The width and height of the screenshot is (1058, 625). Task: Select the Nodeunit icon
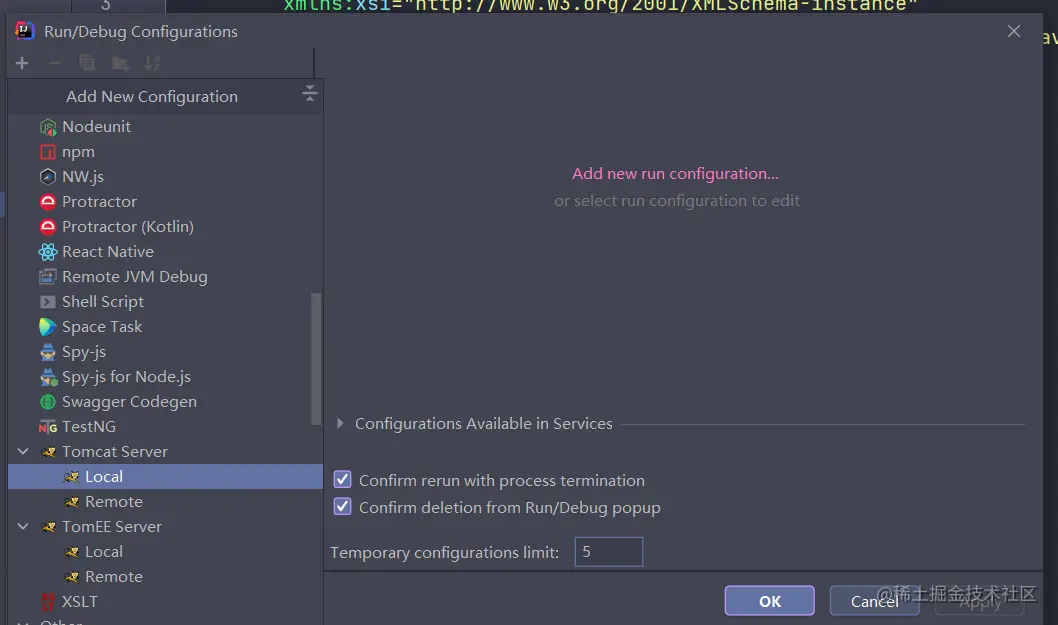click(x=48, y=127)
